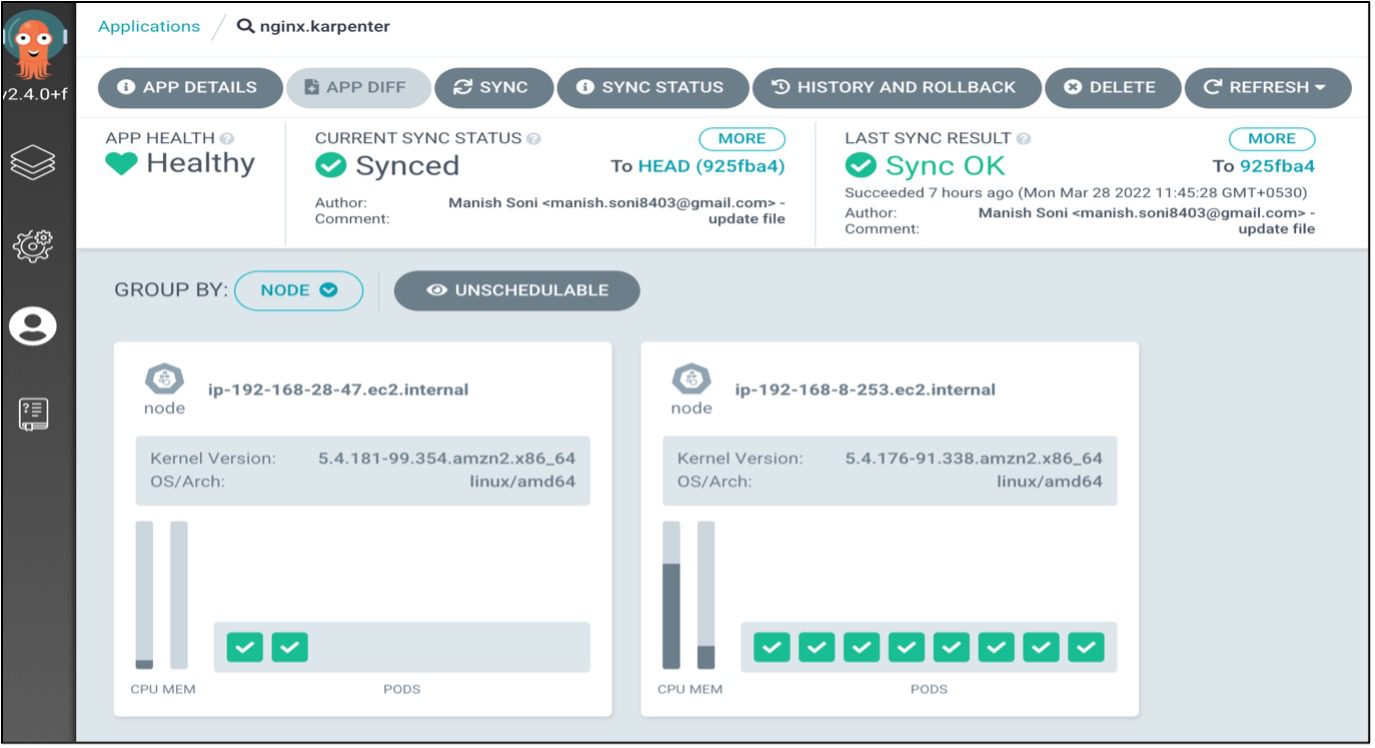Click the green Healthy heart icon
The width and height of the screenshot is (1375, 748).
[x=121, y=163]
